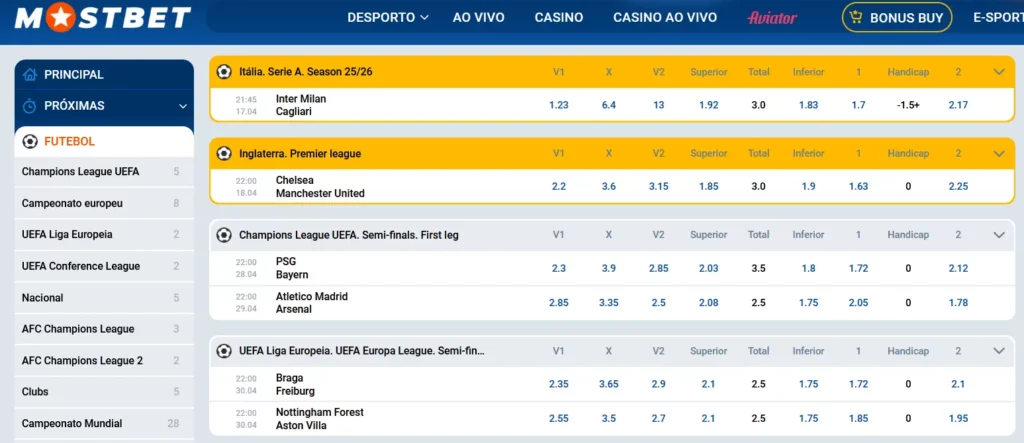Open the Desporto dropdown menu
This screenshot has height=443, width=1024.
[388, 18]
